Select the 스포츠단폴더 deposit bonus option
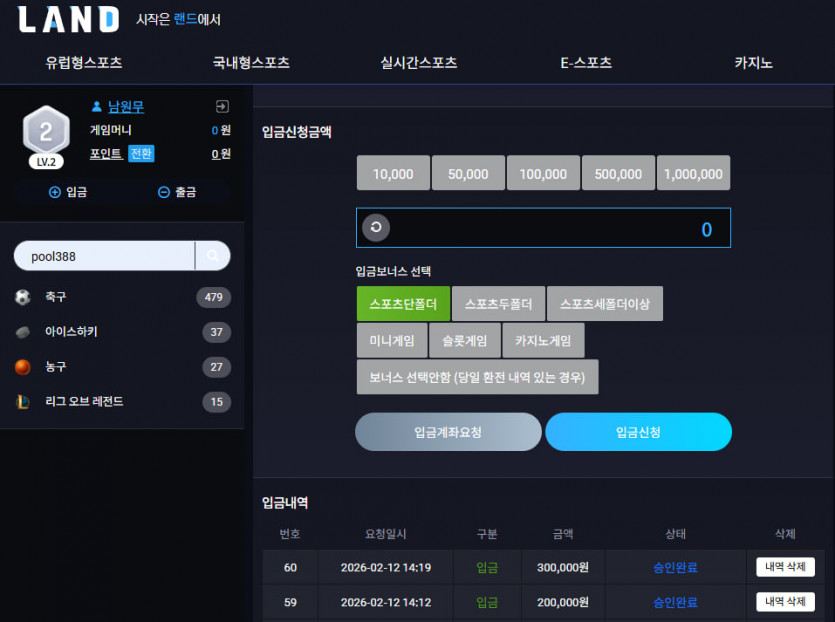Screen dimensions: 835x622 point(403,304)
